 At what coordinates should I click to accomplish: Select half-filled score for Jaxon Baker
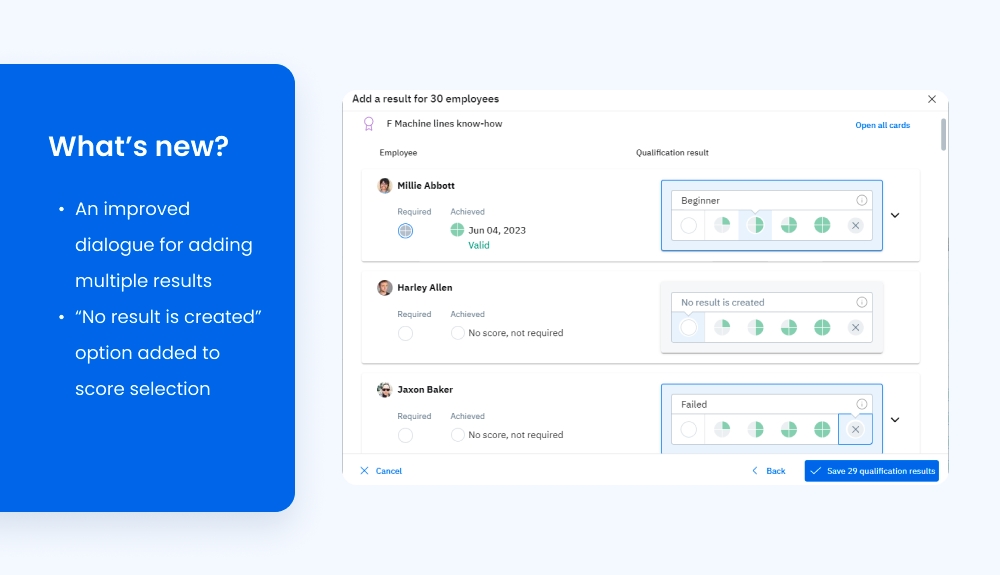click(x=756, y=430)
